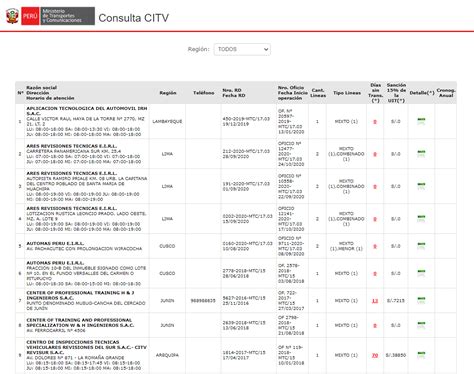Click days link for ARES Carretera Panamericana Sur row
Viewport: 474px width, 374px height.
tap(375, 154)
